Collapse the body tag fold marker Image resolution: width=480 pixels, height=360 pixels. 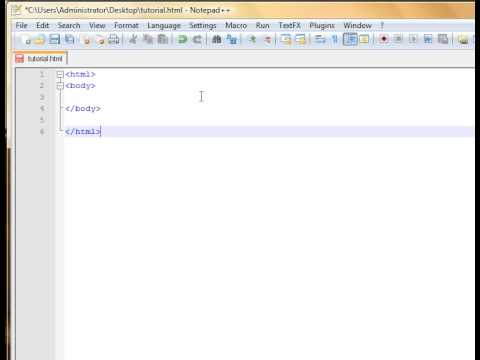pyautogui.click(x=60, y=86)
